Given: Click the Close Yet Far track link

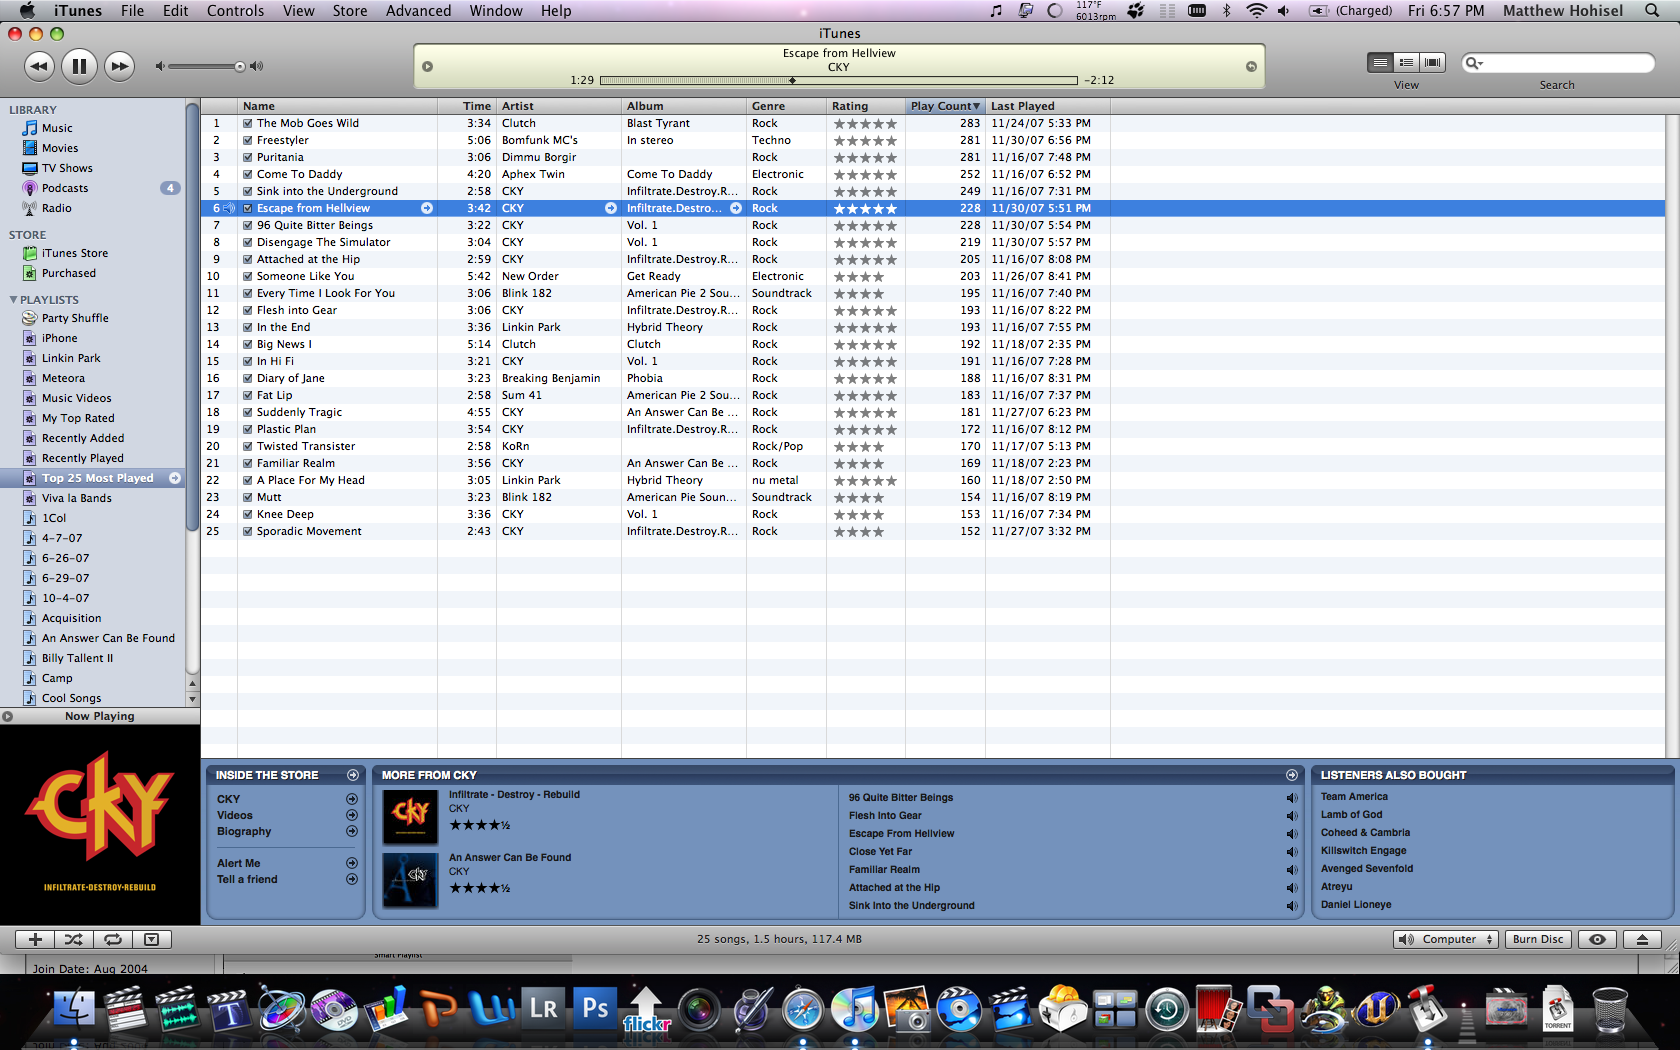Looking at the screenshot, I should click(880, 852).
